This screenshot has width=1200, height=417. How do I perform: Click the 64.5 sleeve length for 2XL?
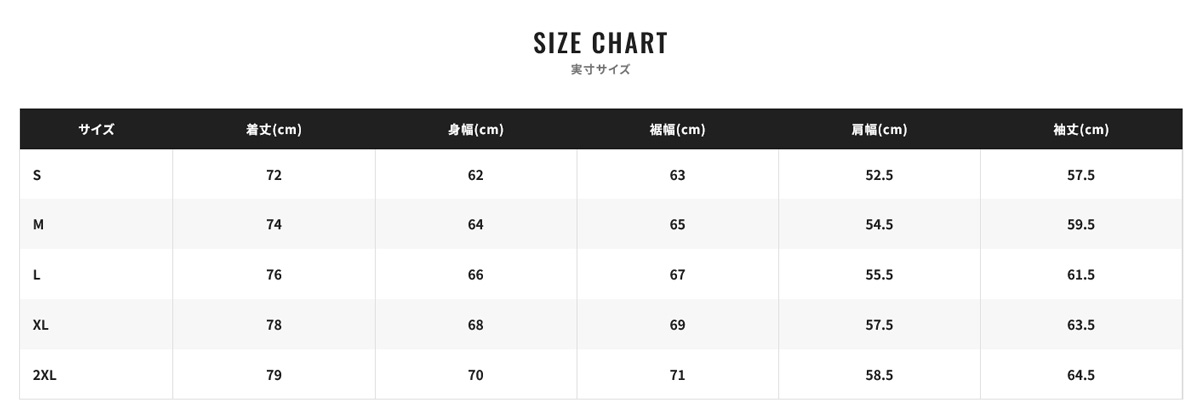[x=1081, y=375]
